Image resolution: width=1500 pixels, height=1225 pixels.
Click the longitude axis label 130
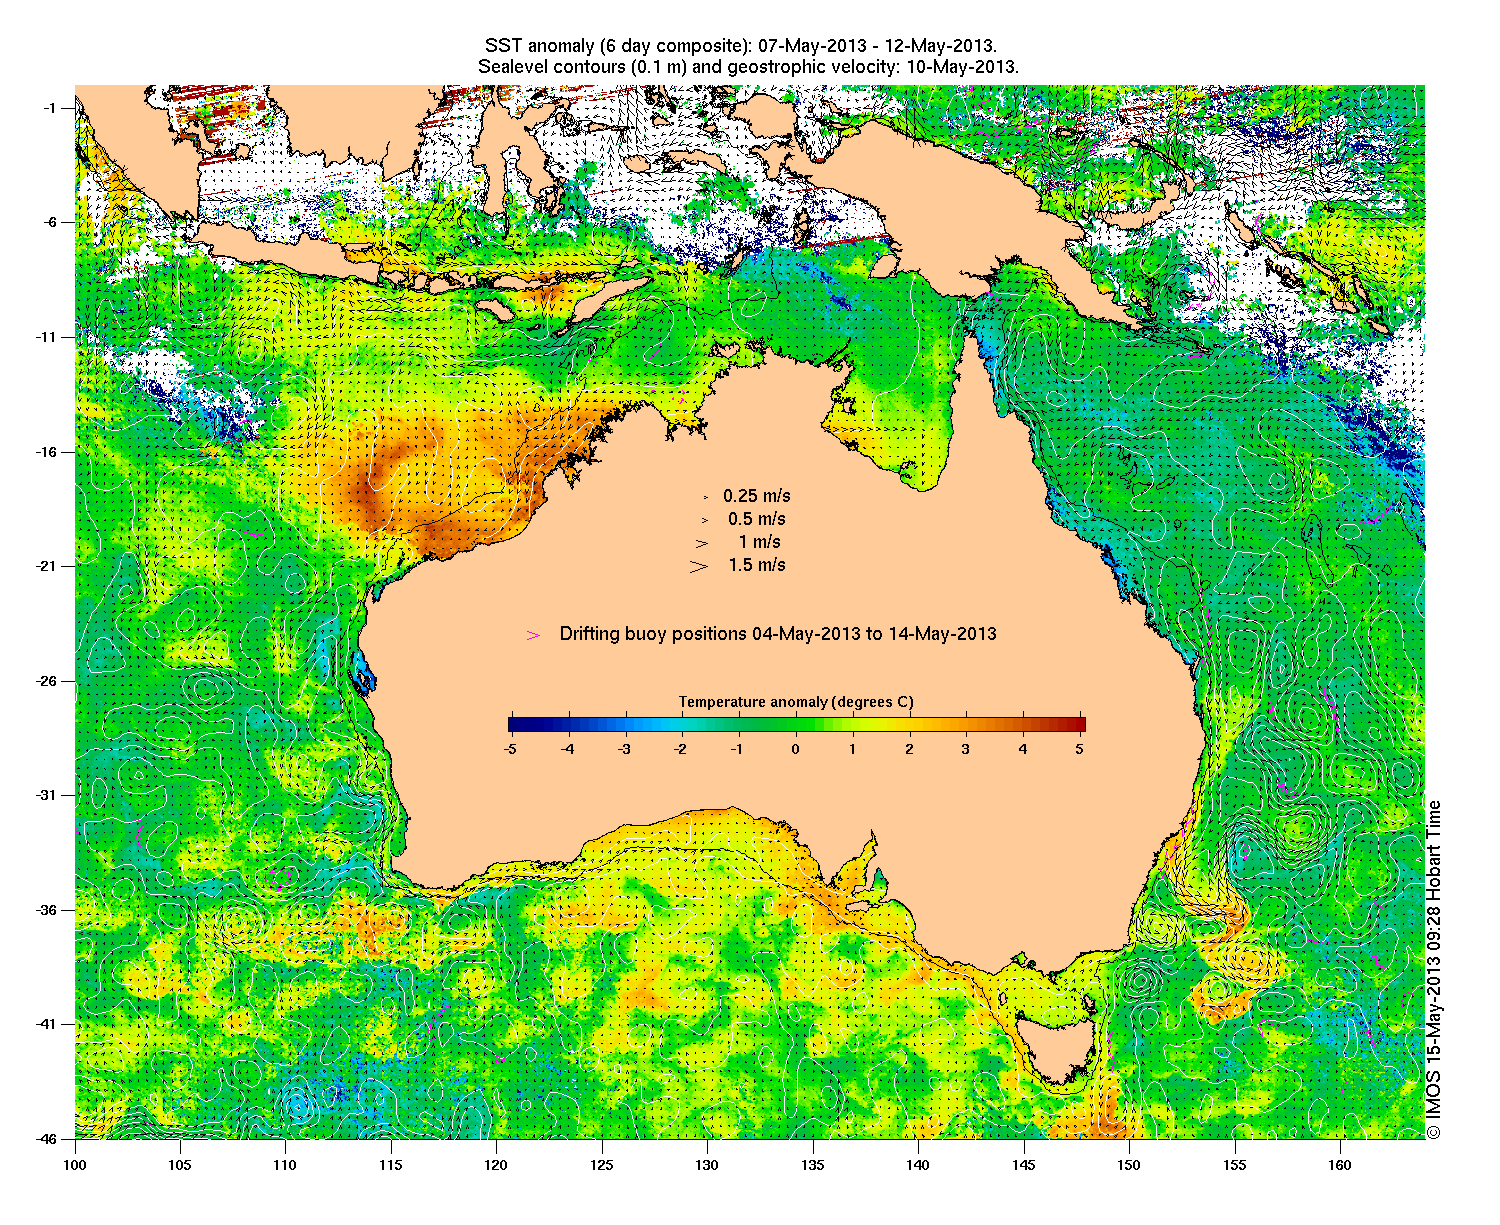[x=707, y=1165]
